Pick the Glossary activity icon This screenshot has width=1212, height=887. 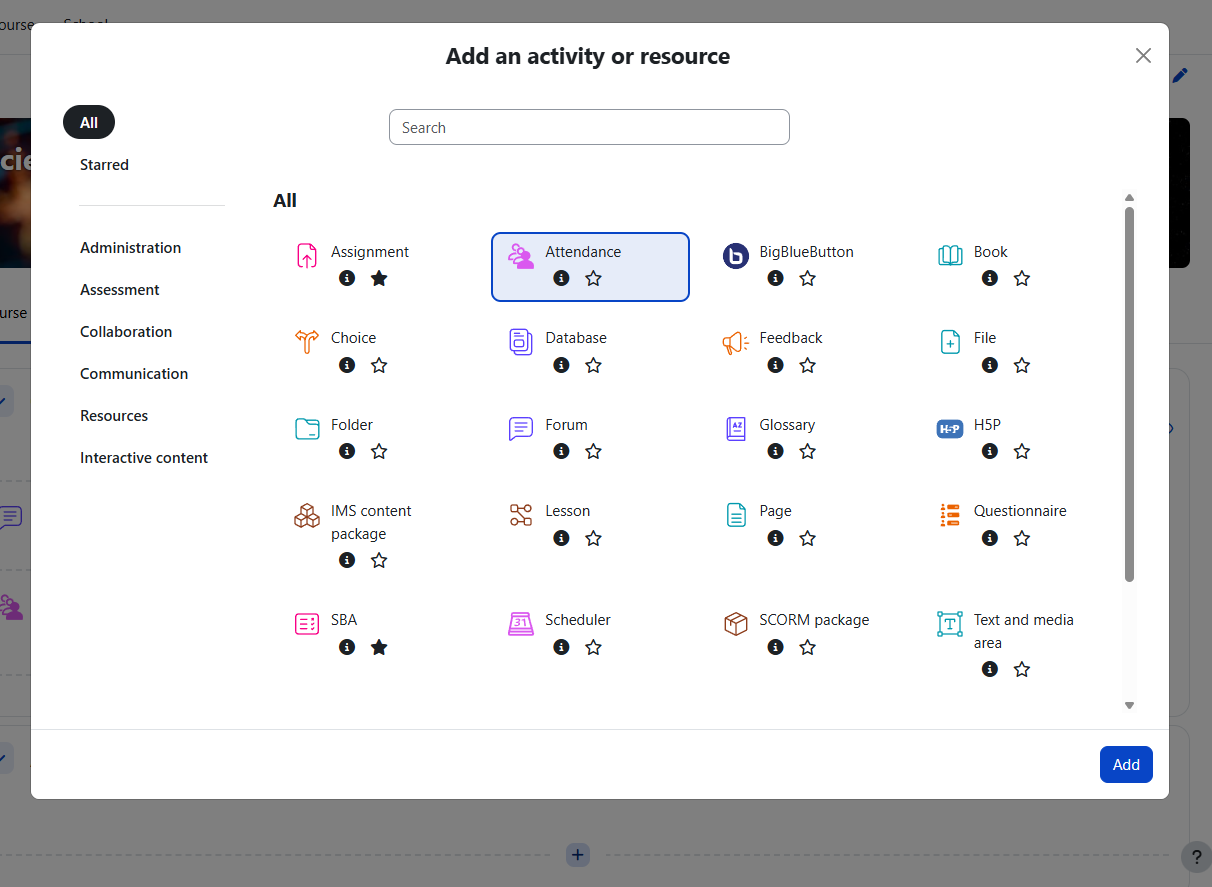[x=736, y=429]
